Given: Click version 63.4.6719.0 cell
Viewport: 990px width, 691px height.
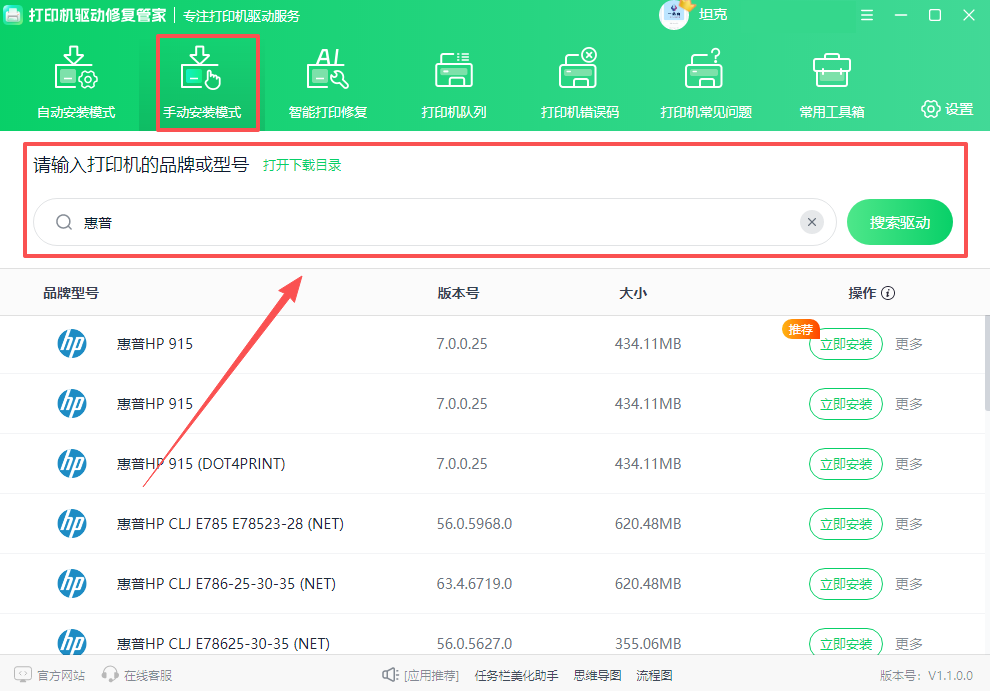Looking at the screenshot, I should (x=474, y=584).
